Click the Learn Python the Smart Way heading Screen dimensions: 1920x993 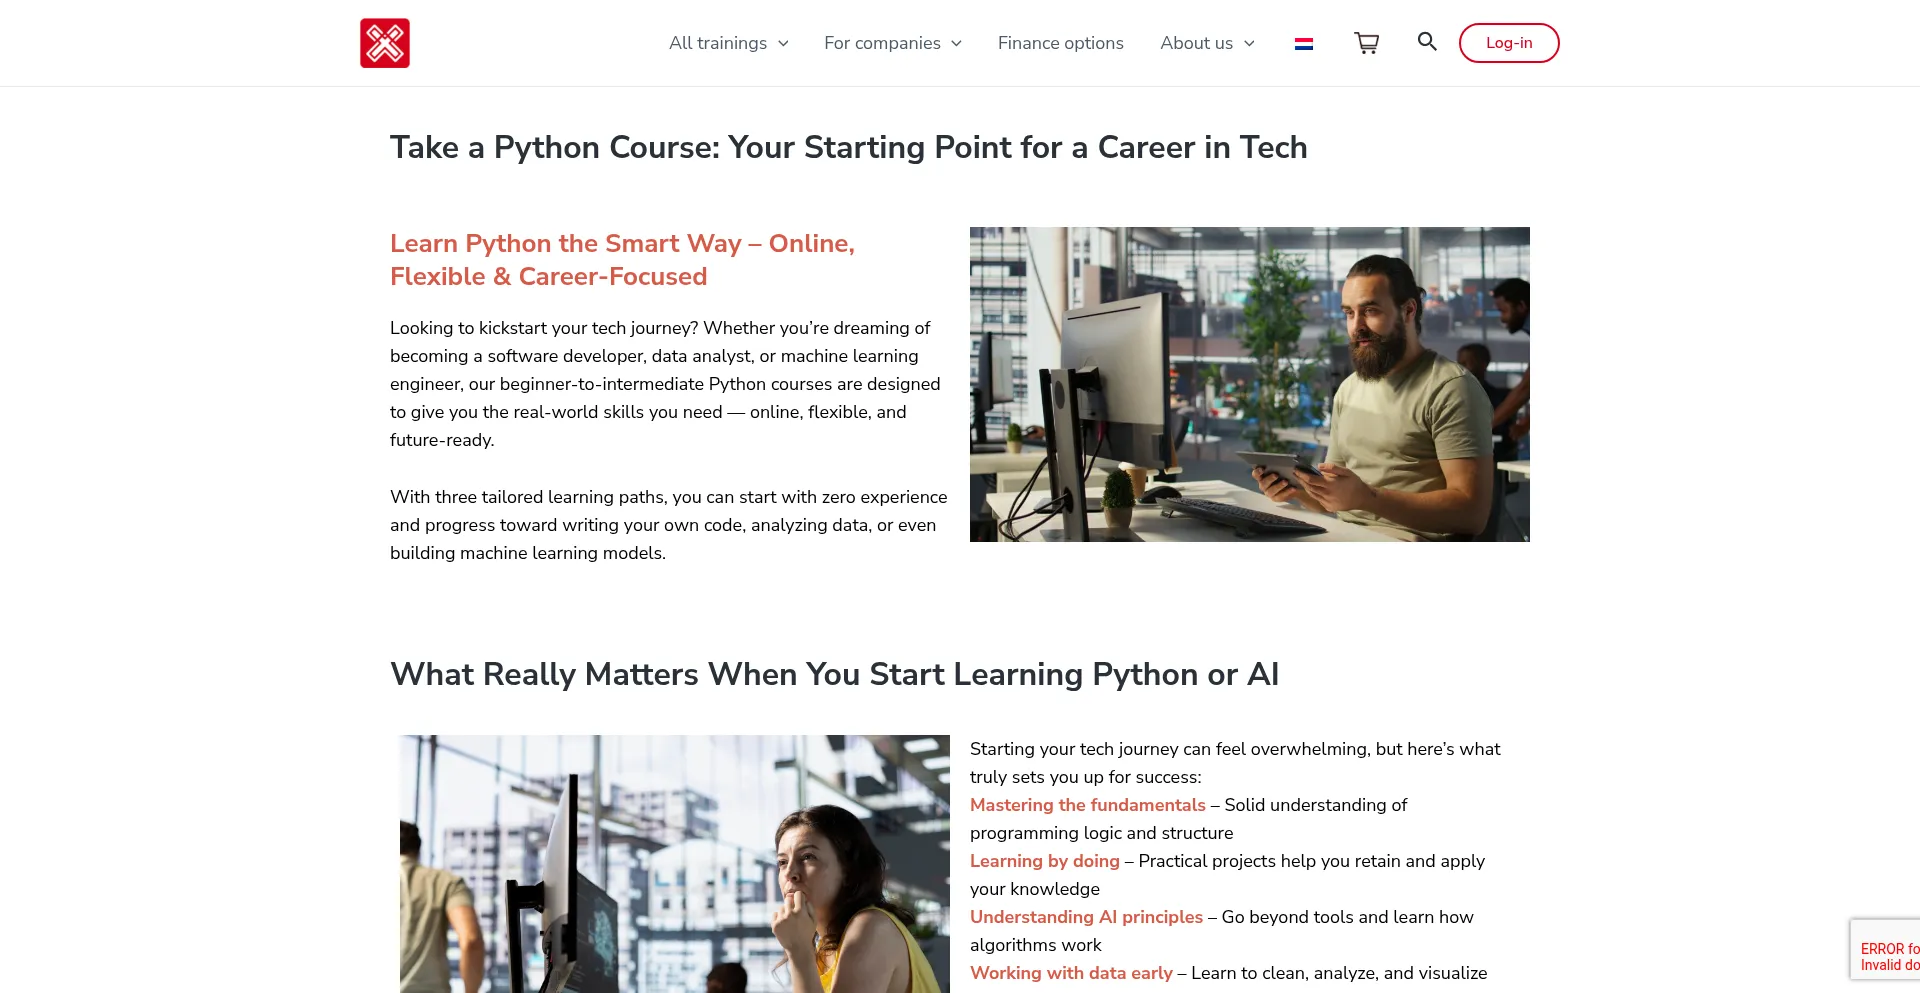622,260
